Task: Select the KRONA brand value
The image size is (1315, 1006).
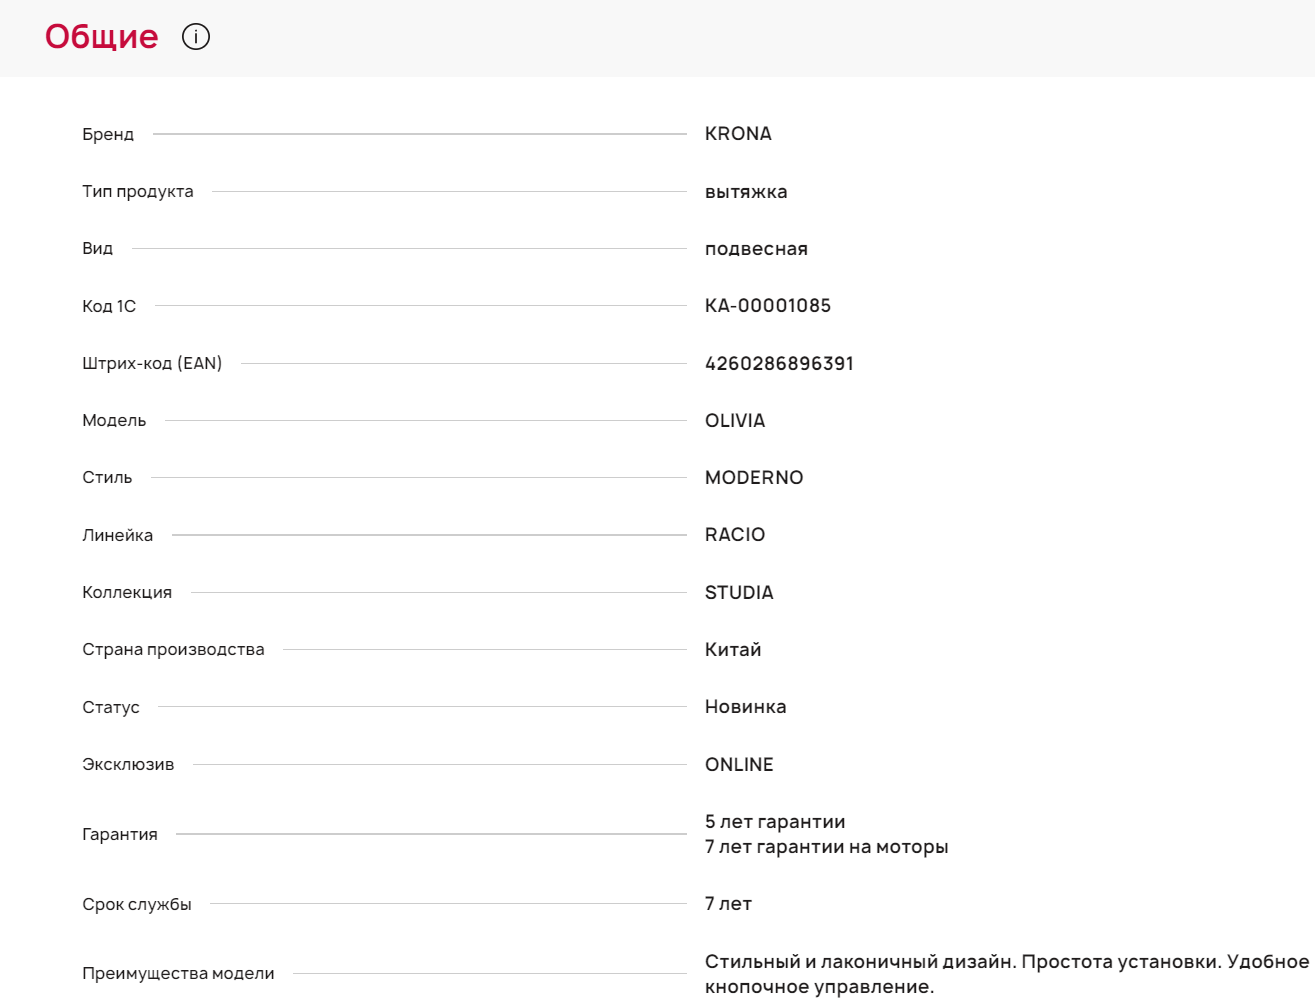Action: [x=738, y=134]
